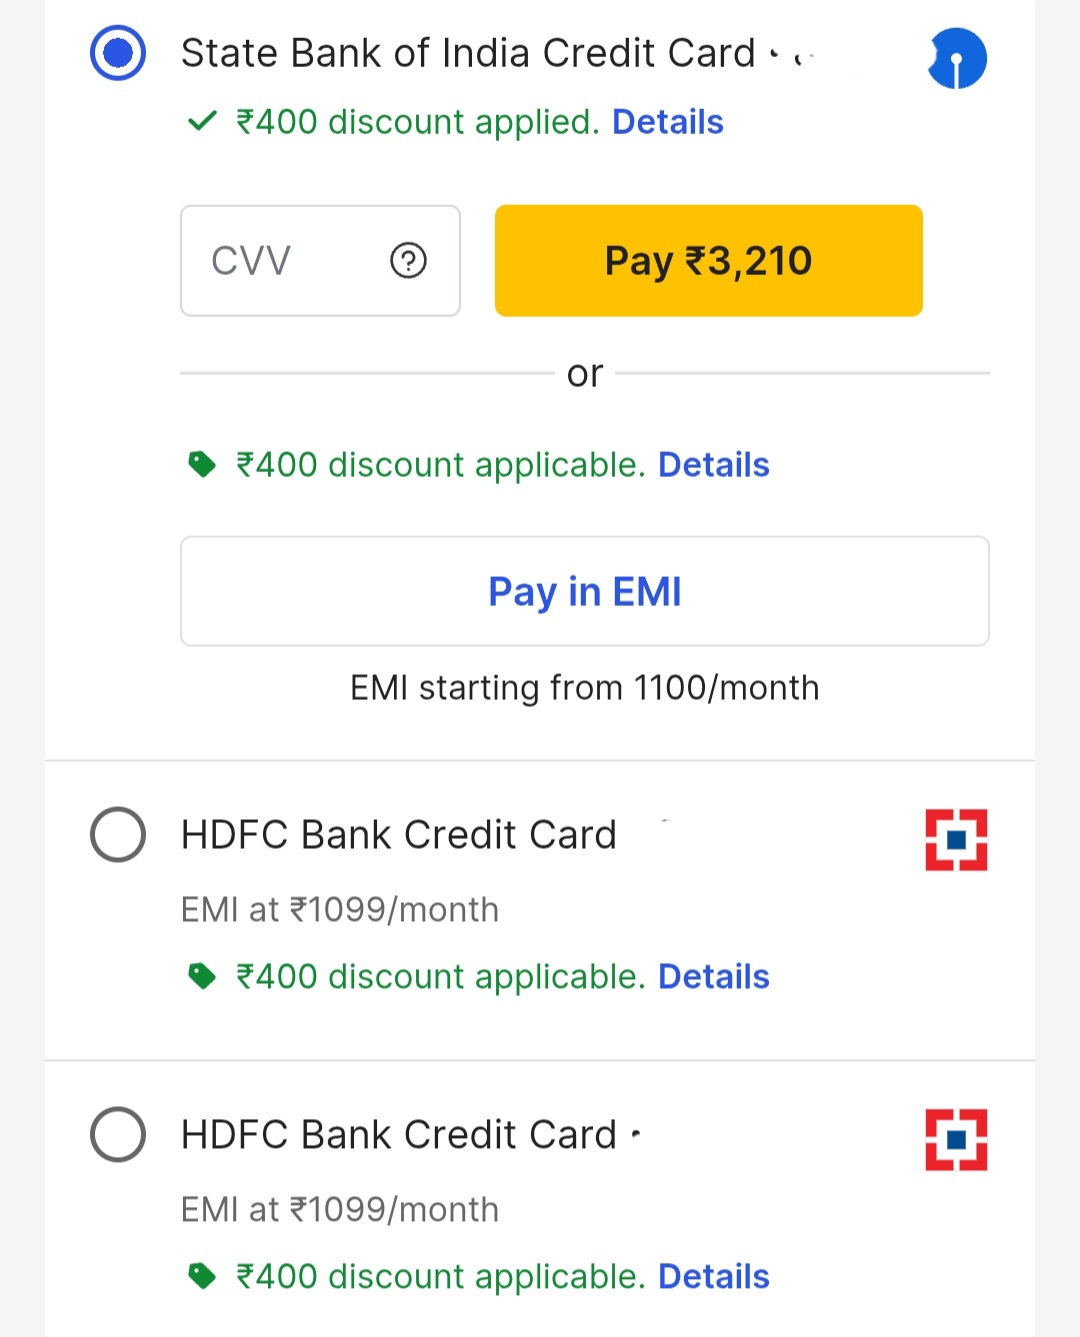
Task: Click the State Bank of India logo
Action: click(x=957, y=58)
